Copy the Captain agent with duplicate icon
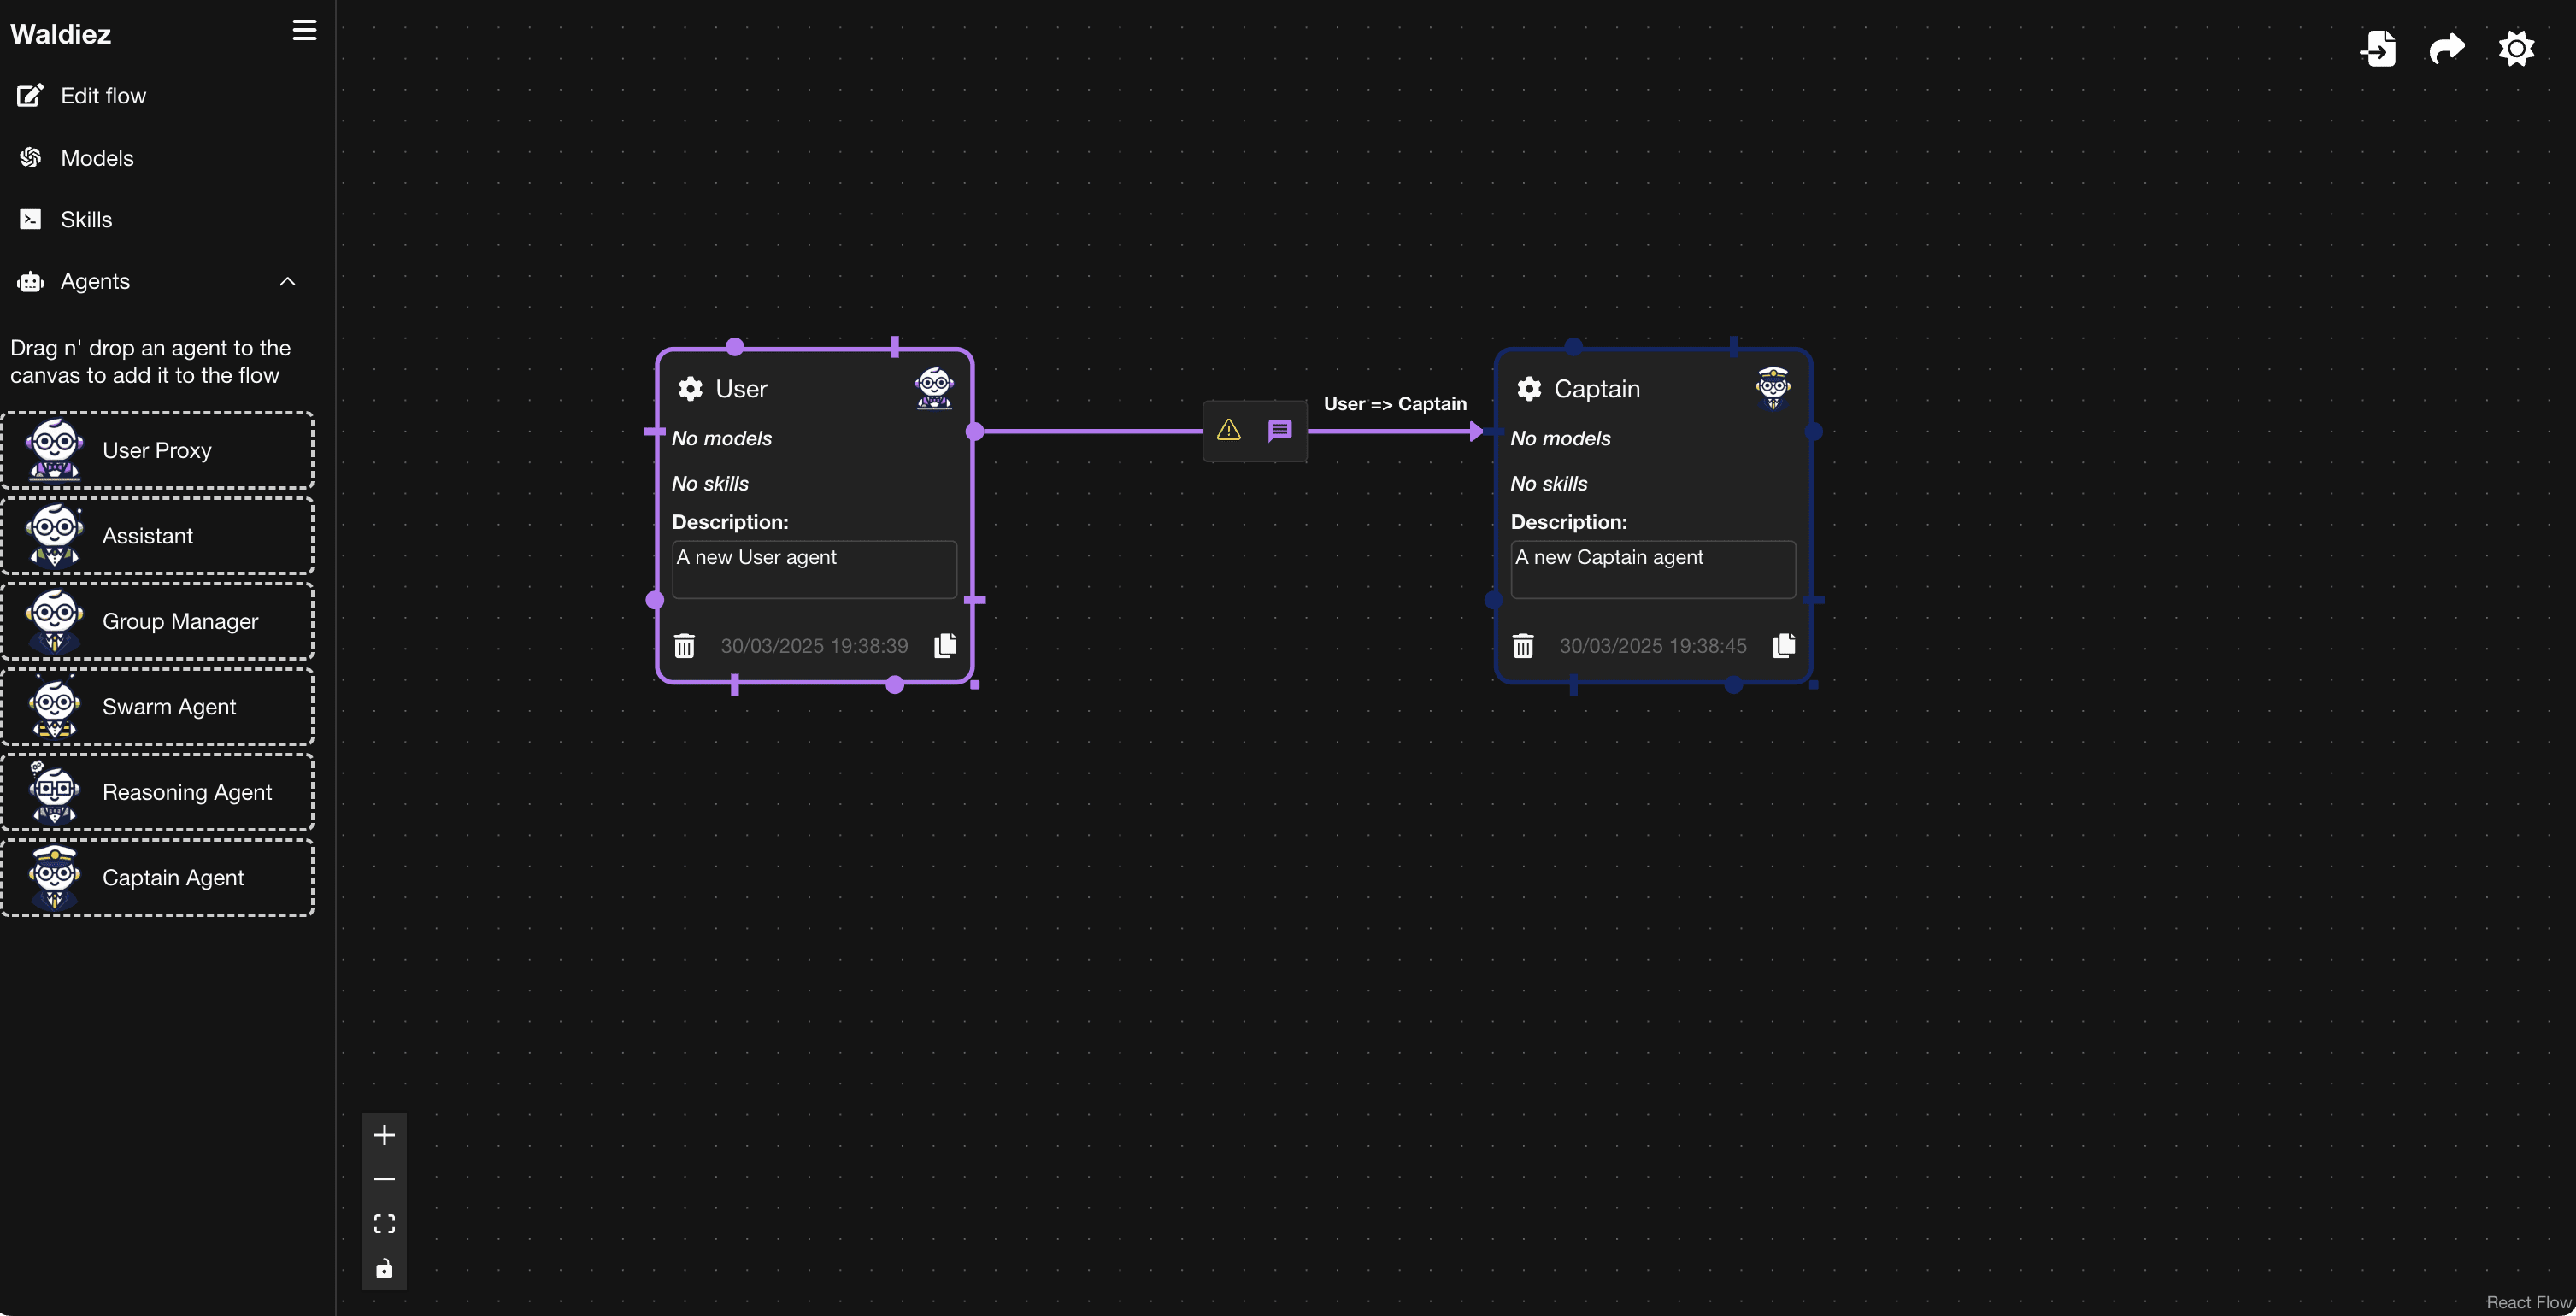The width and height of the screenshot is (2576, 1316). (x=1784, y=645)
